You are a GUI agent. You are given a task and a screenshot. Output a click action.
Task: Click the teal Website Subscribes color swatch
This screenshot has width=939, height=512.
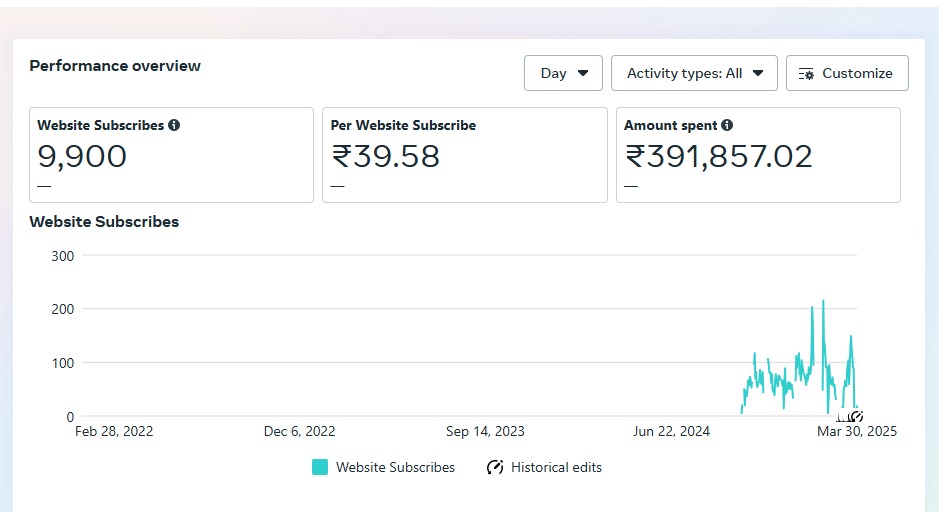point(320,467)
